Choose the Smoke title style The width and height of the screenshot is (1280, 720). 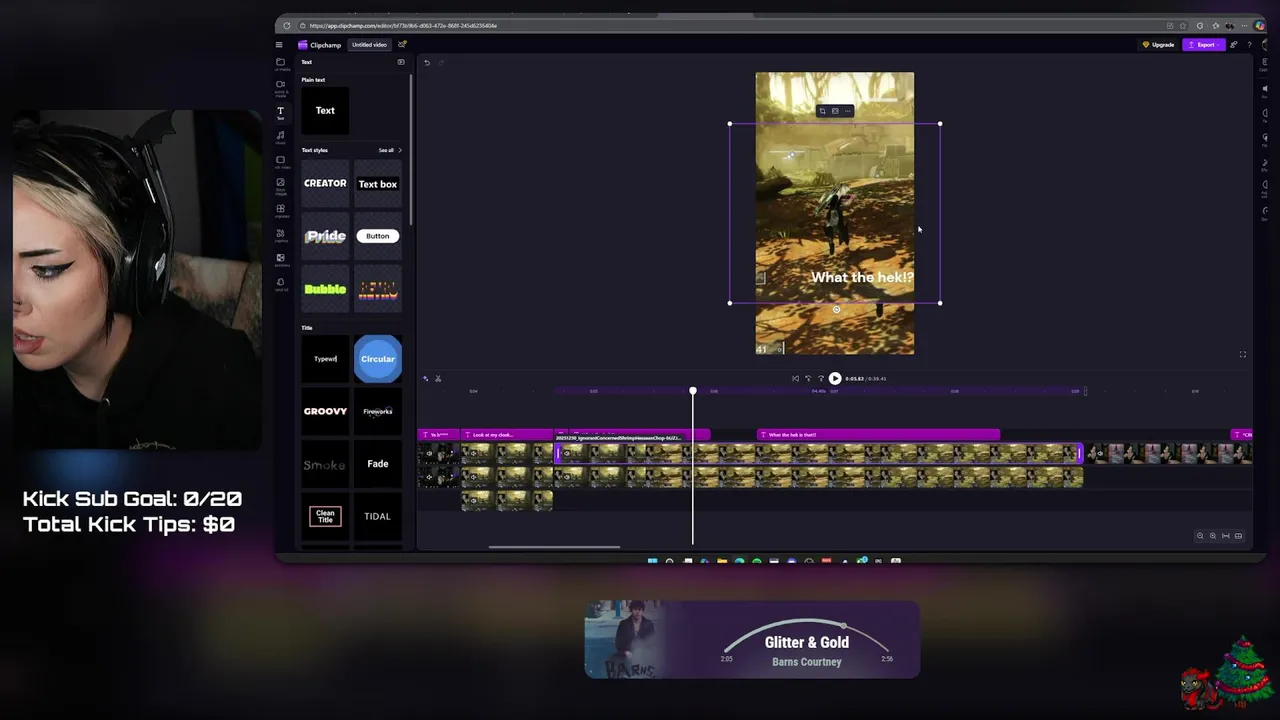325,464
